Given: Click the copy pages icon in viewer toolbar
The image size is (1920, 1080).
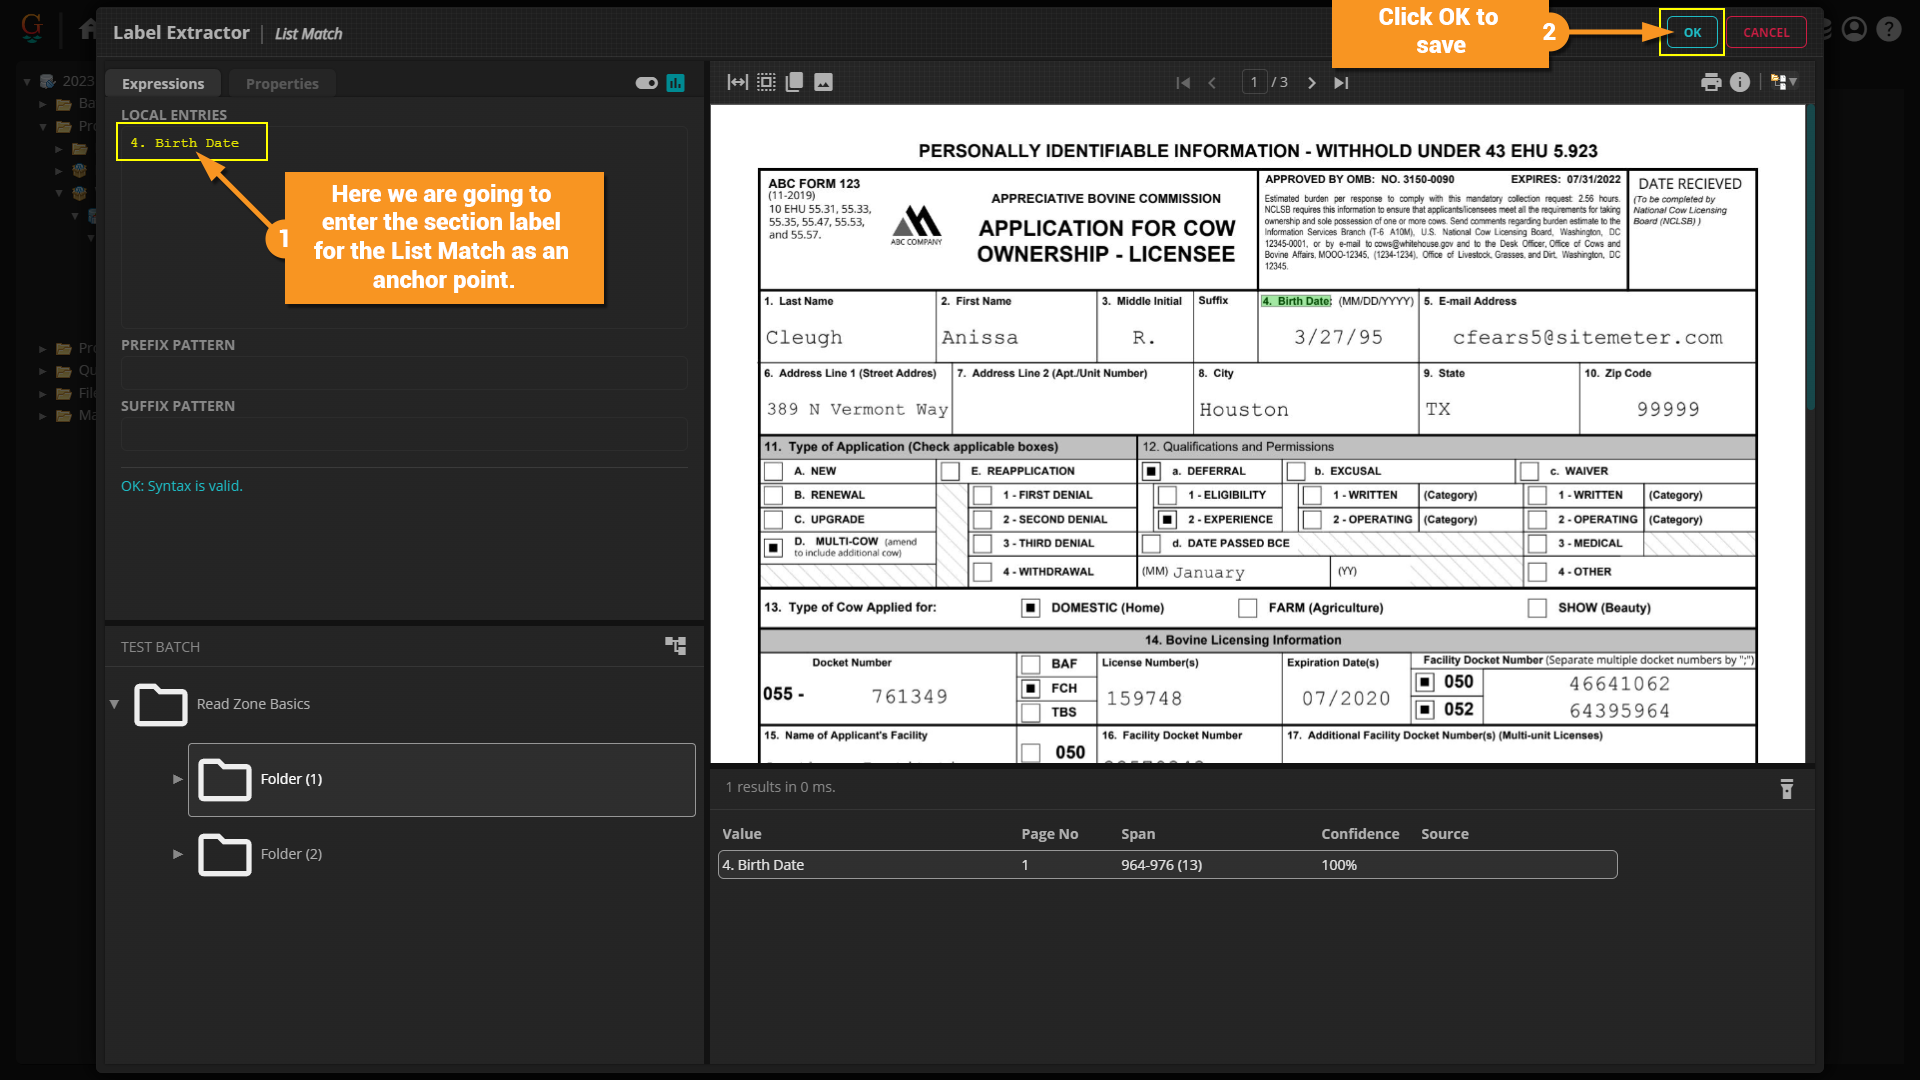Looking at the screenshot, I should pos(795,82).
